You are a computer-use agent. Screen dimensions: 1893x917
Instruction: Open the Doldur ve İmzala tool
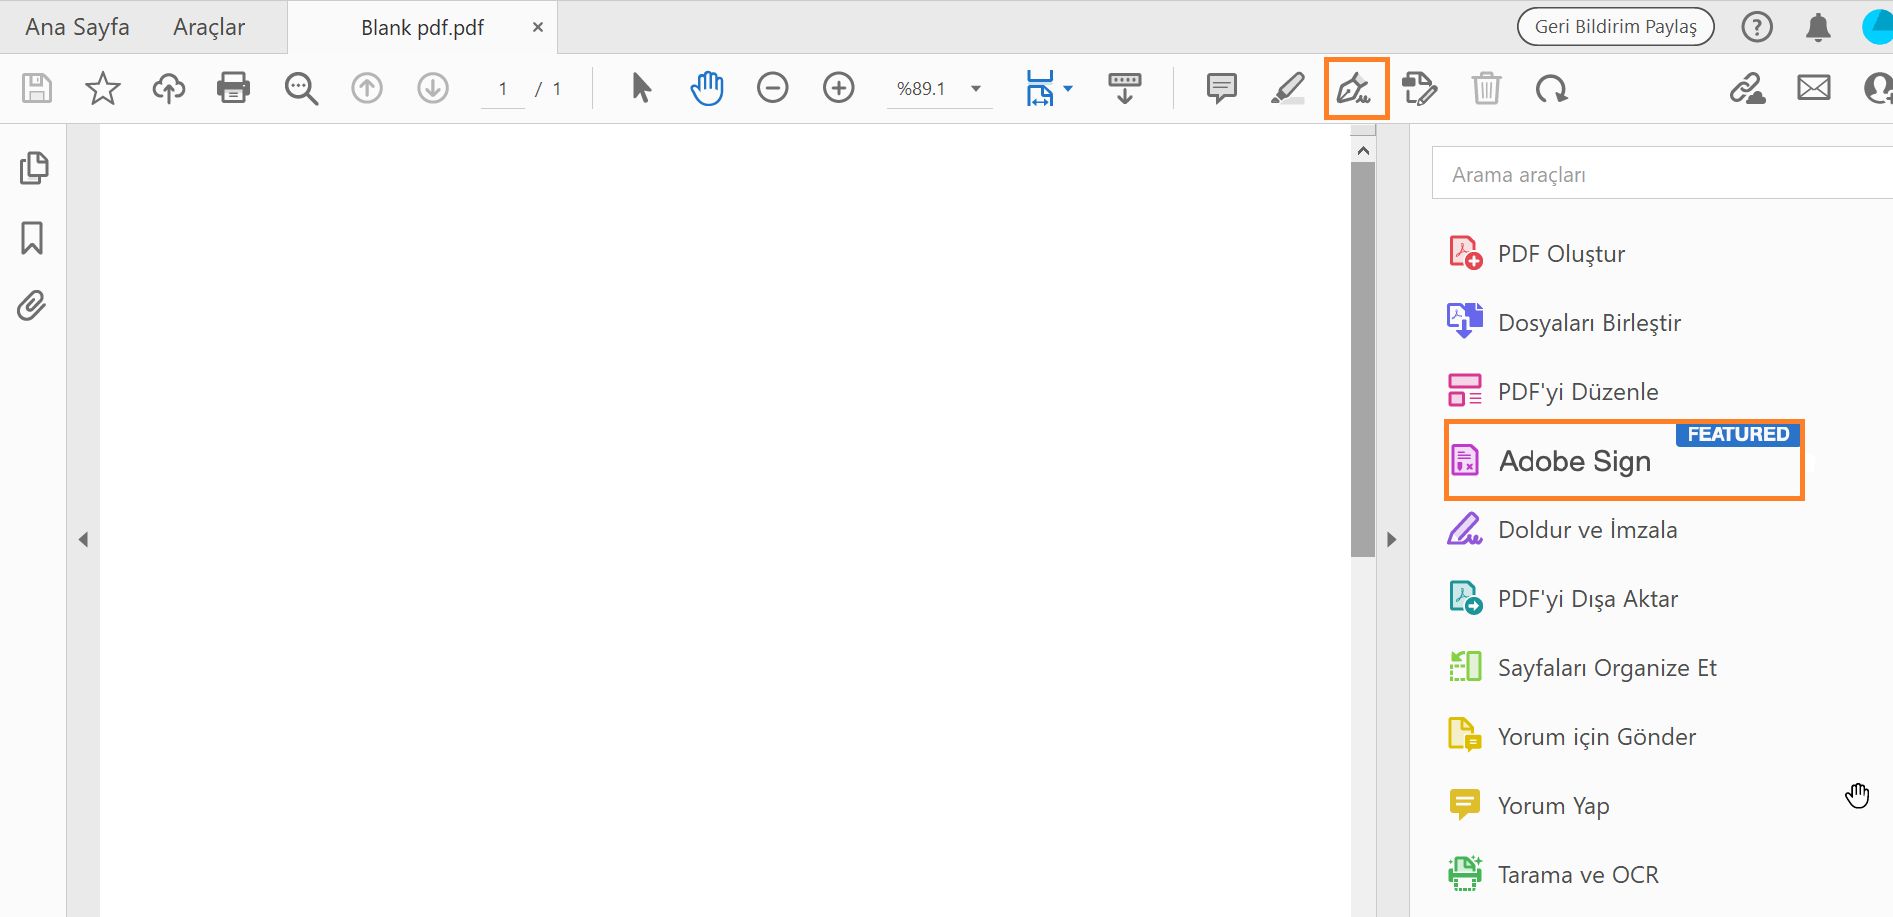(x=1563, y=530)
